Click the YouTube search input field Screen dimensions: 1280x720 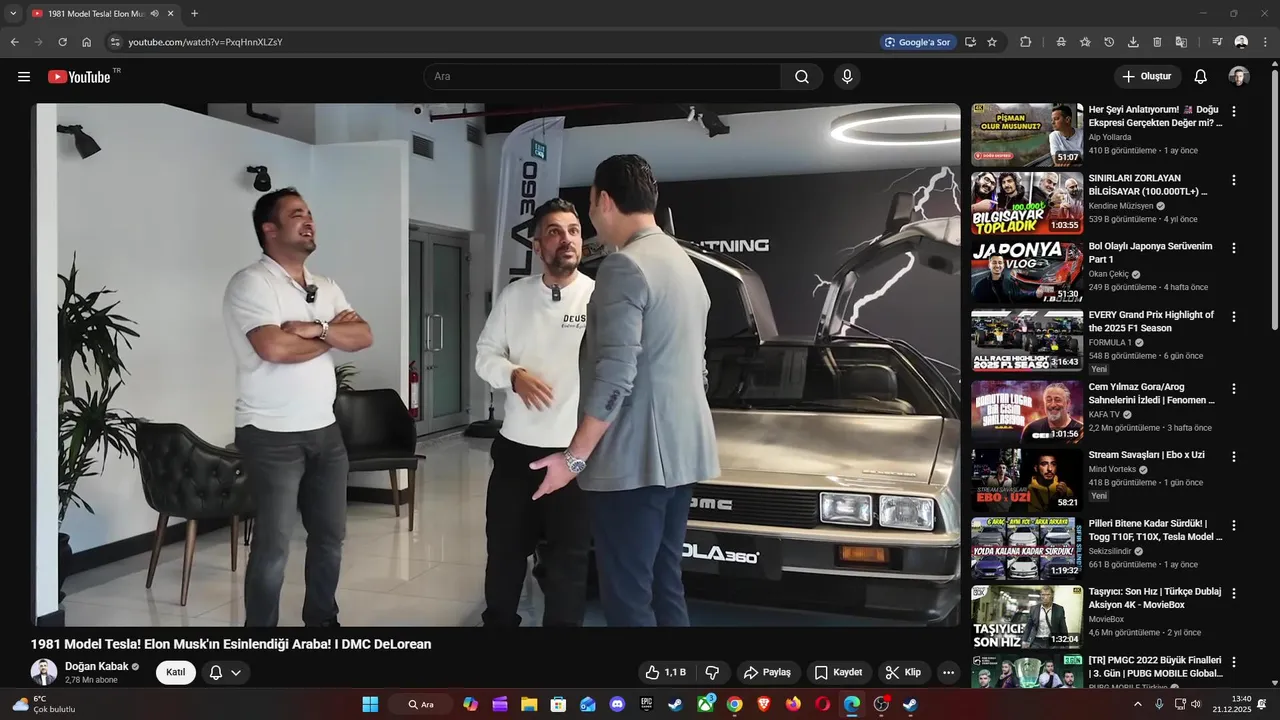pos(603,77)
